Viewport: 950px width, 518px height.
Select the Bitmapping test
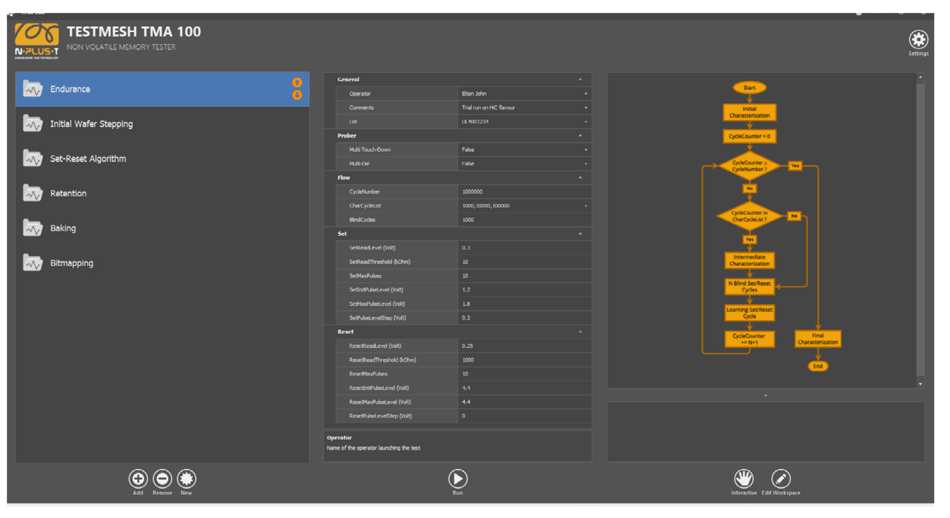(x=162, y=263)
